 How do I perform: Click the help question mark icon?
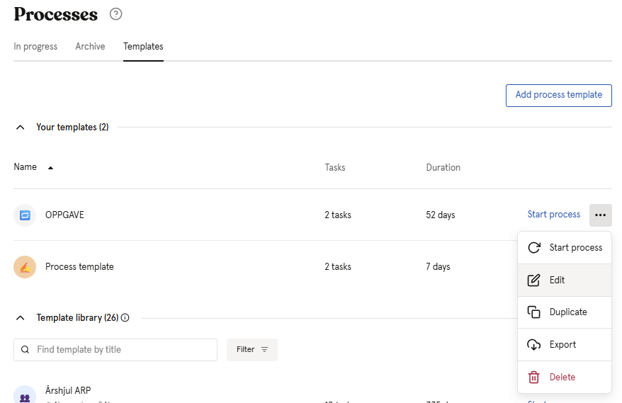[x=116, y=14]
